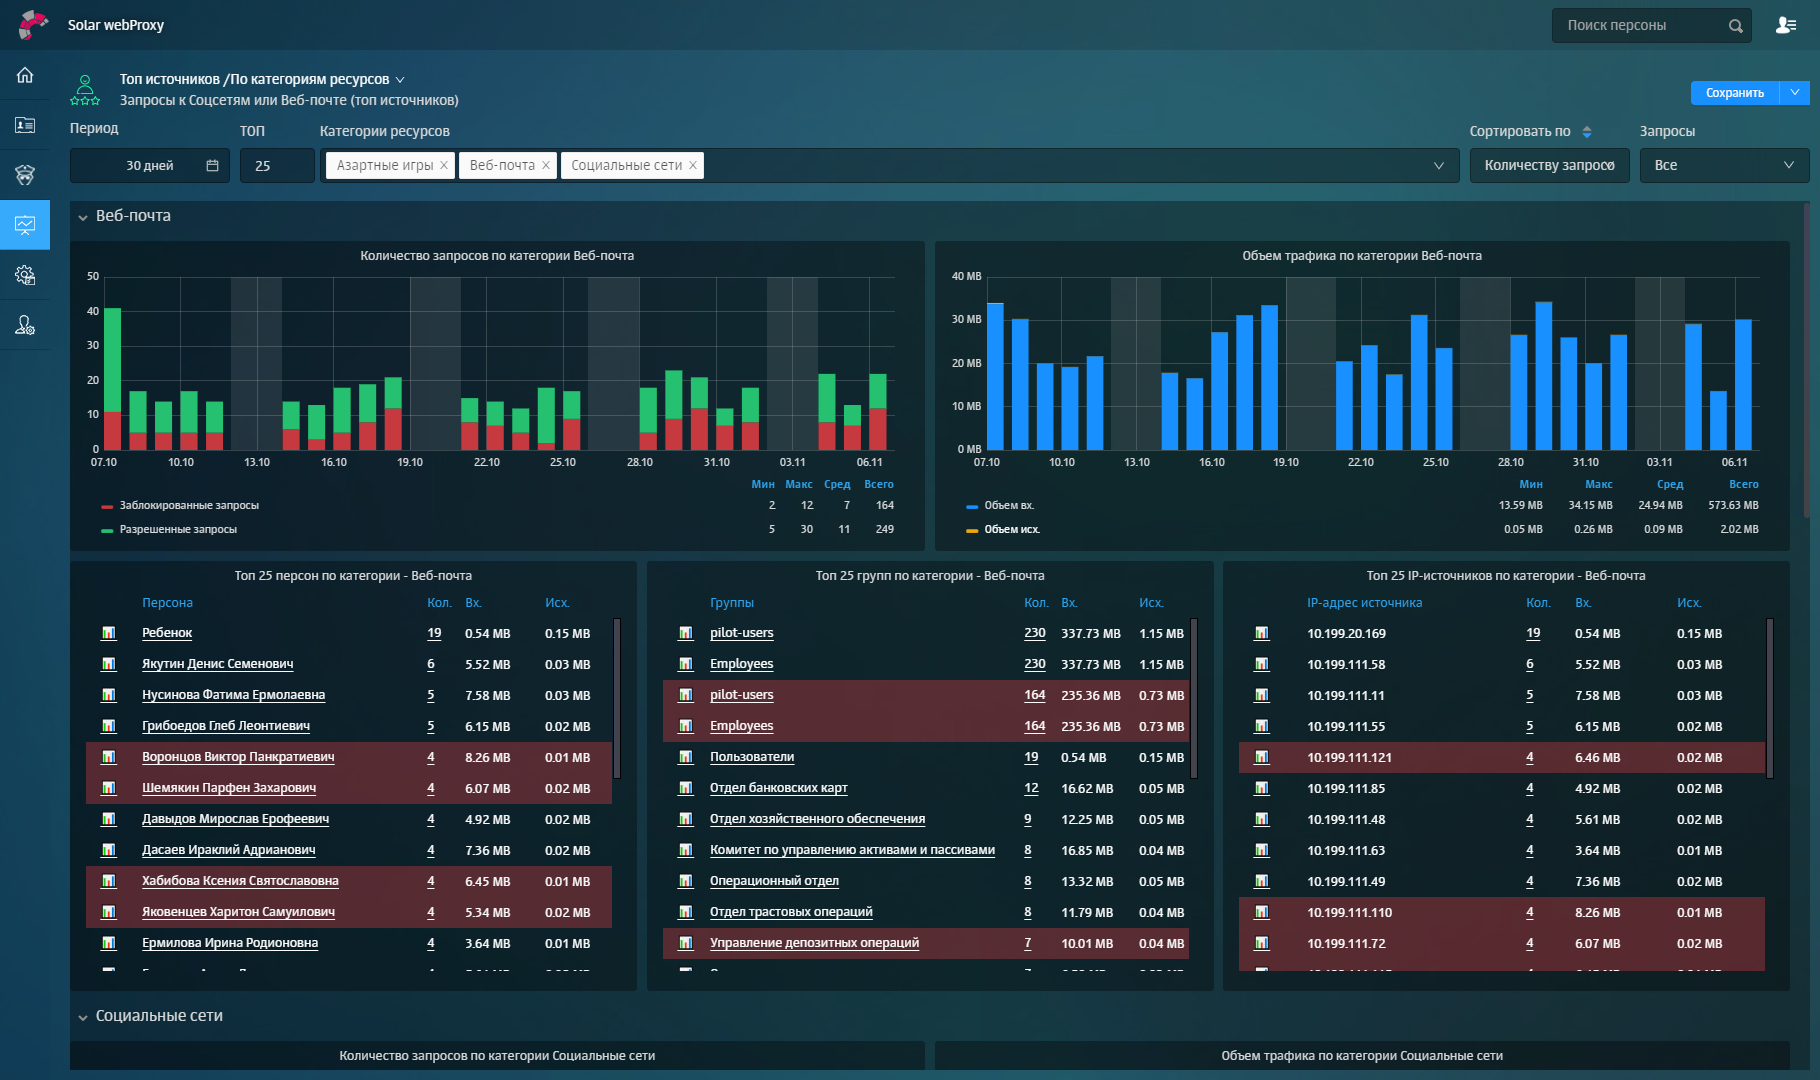Image resolution: width=1820 pixels, height=1080 pixels.
Task: Open the Запросы 'Все' dropdown
Action: click(1724, 166)
